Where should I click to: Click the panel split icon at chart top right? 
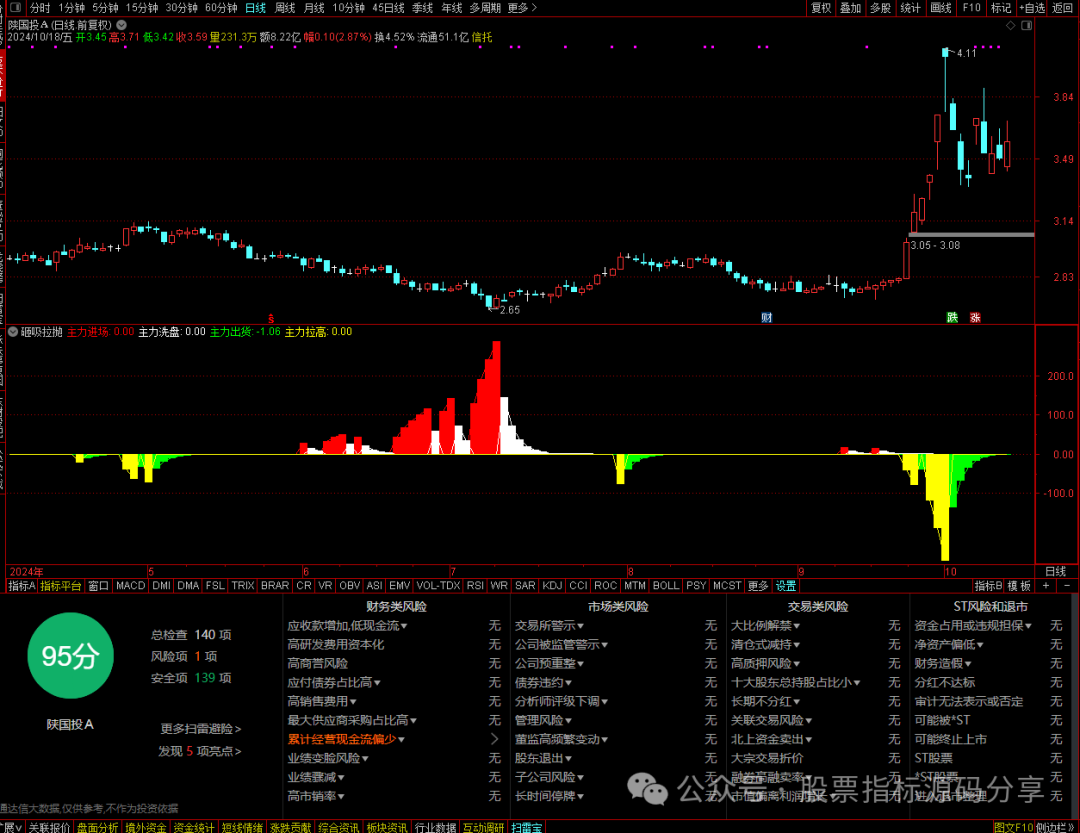pos(1026,25)
